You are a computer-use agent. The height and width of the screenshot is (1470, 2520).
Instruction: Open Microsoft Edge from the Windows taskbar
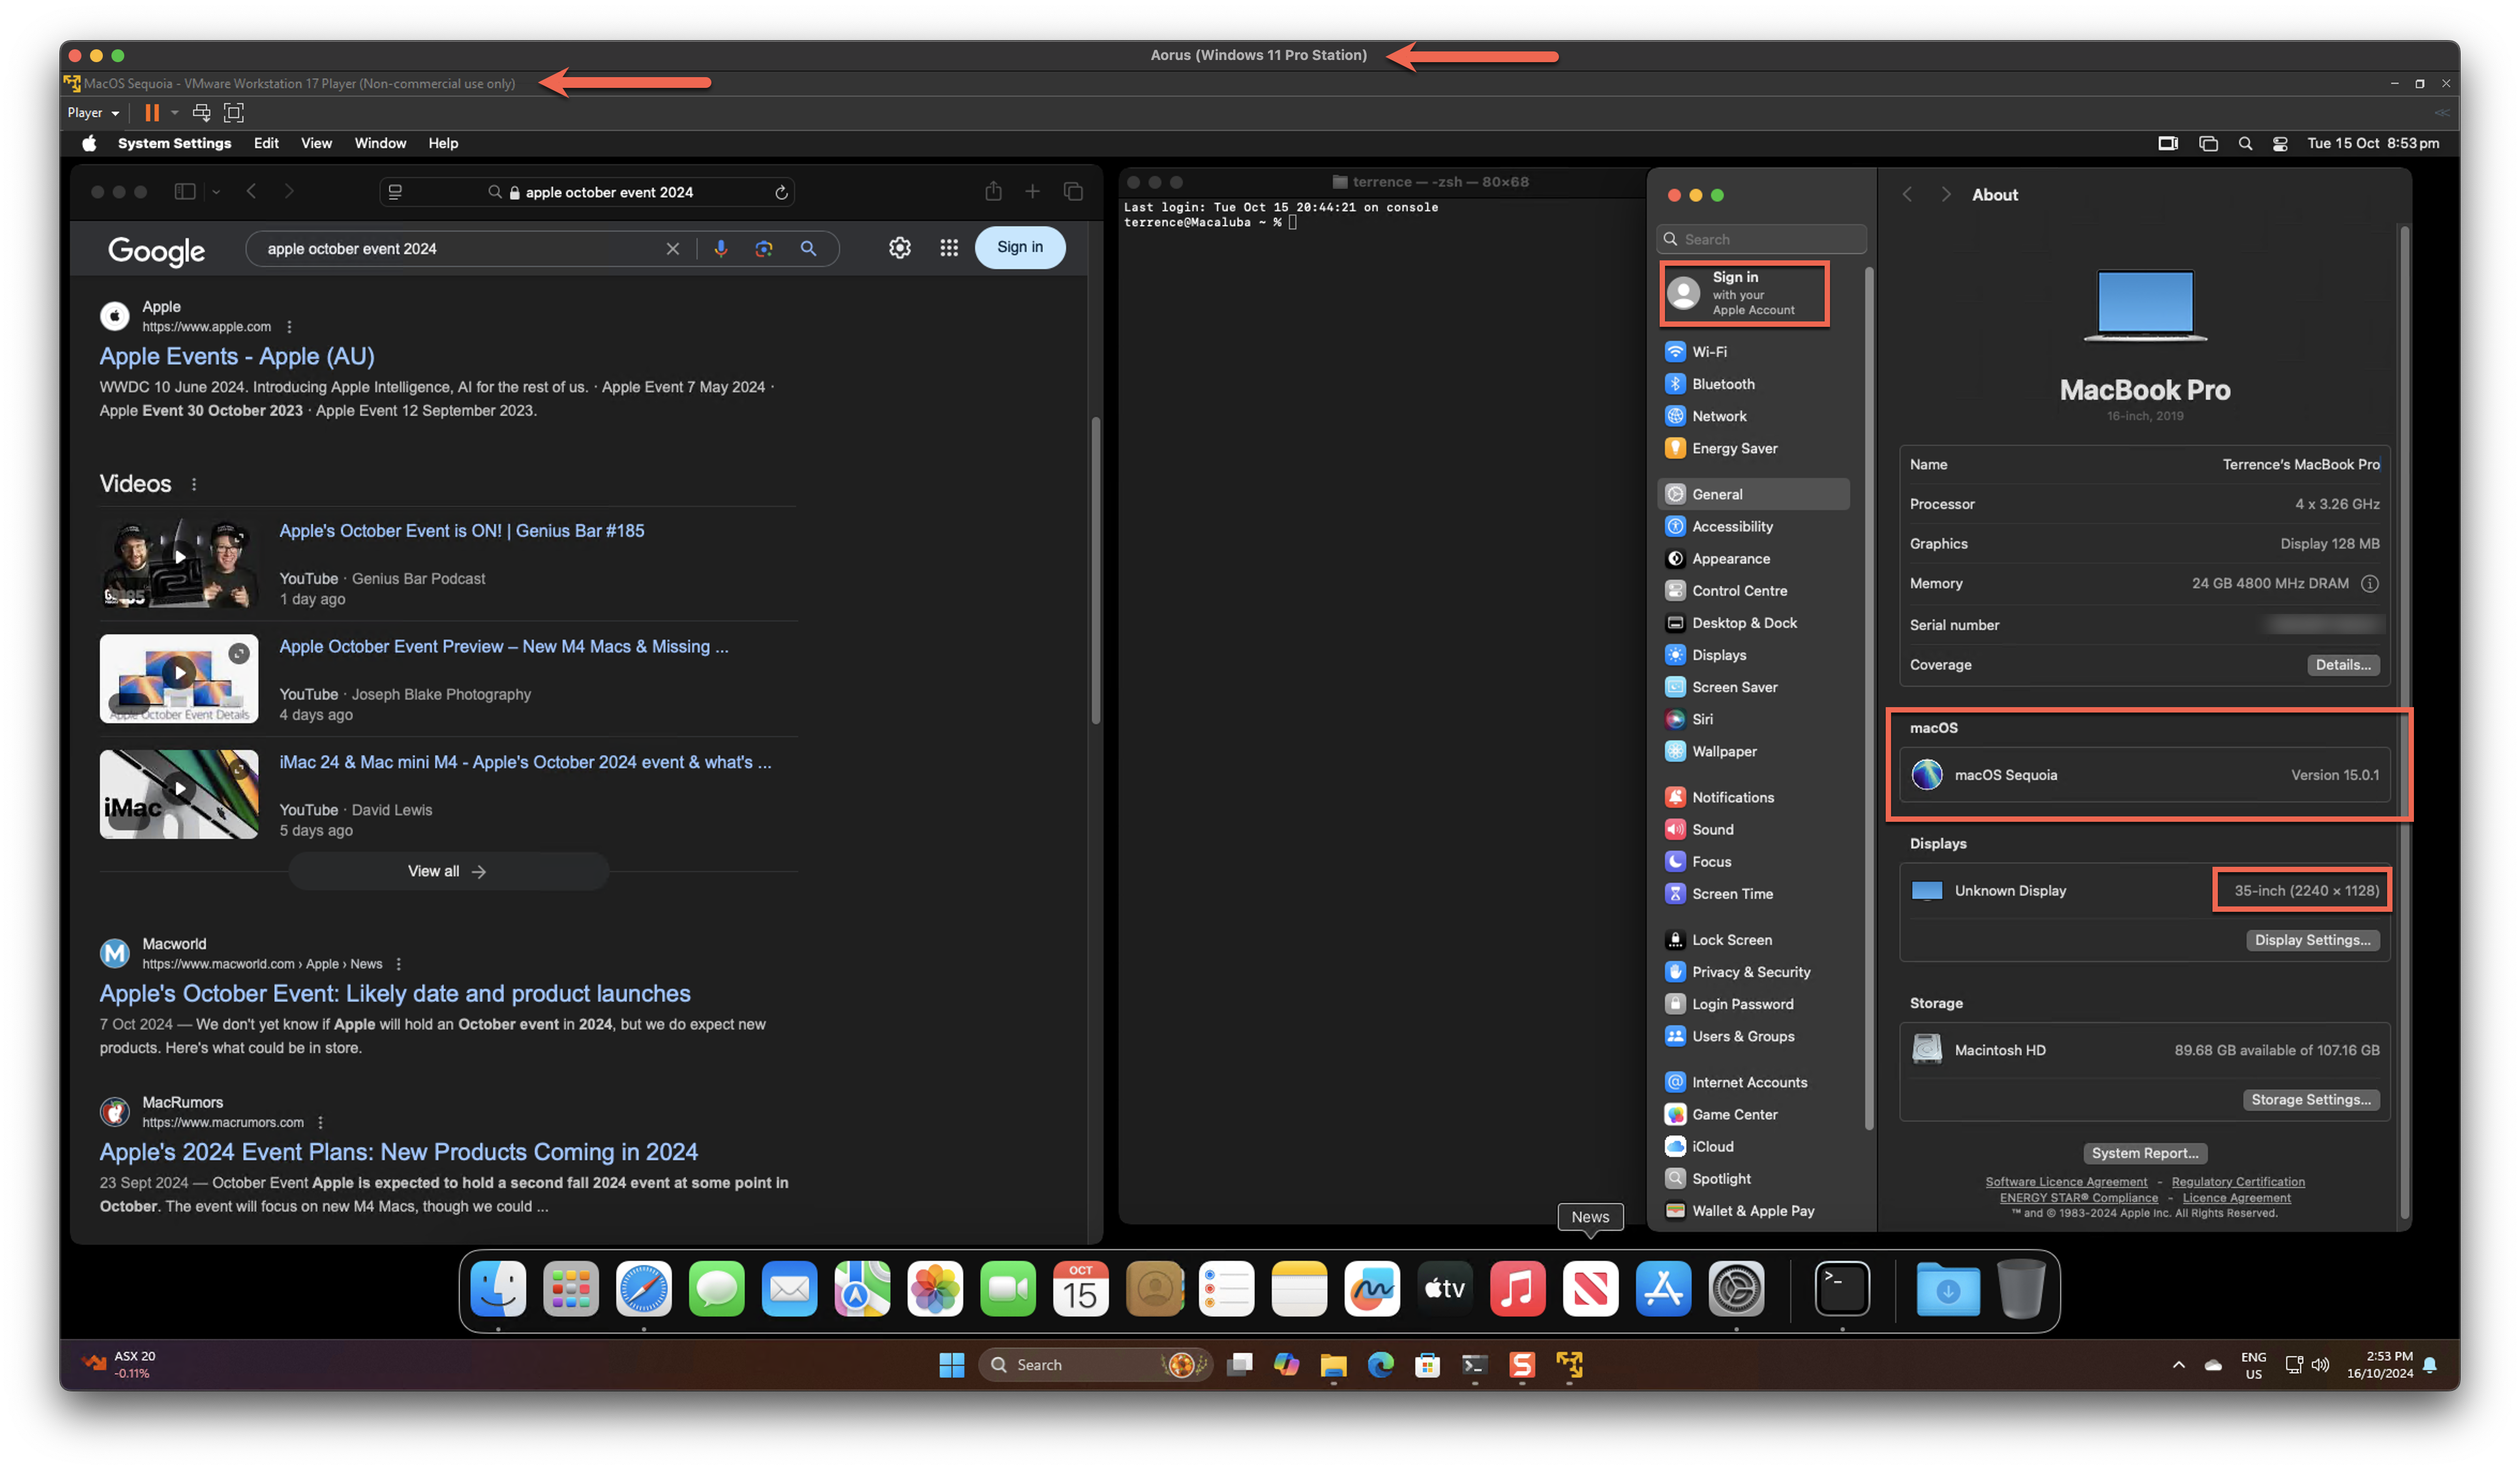coord(1382,1364)
